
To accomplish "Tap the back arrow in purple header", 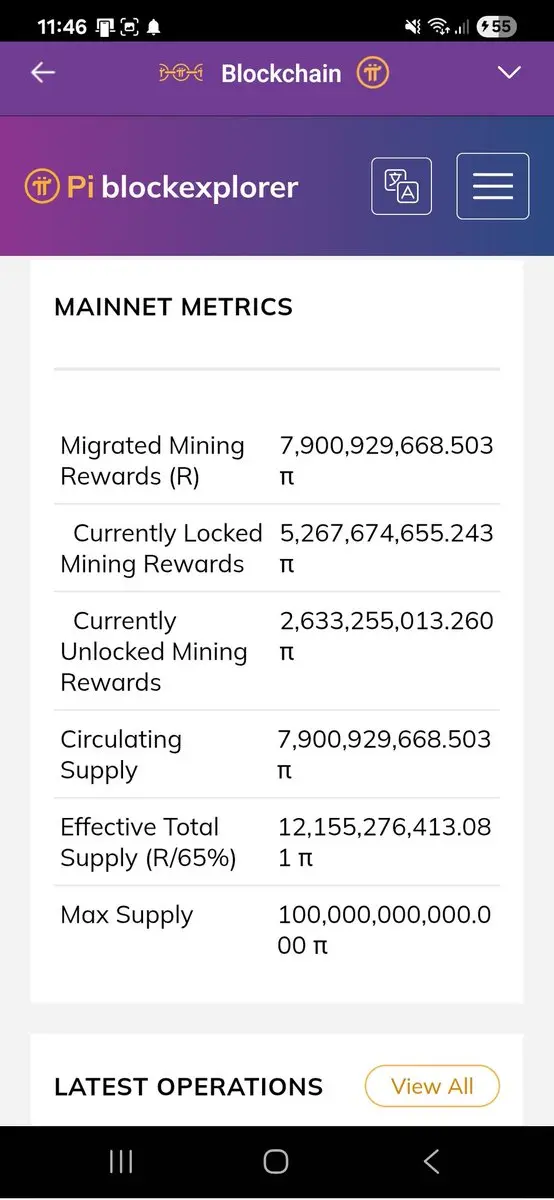I will coord(42,73).
